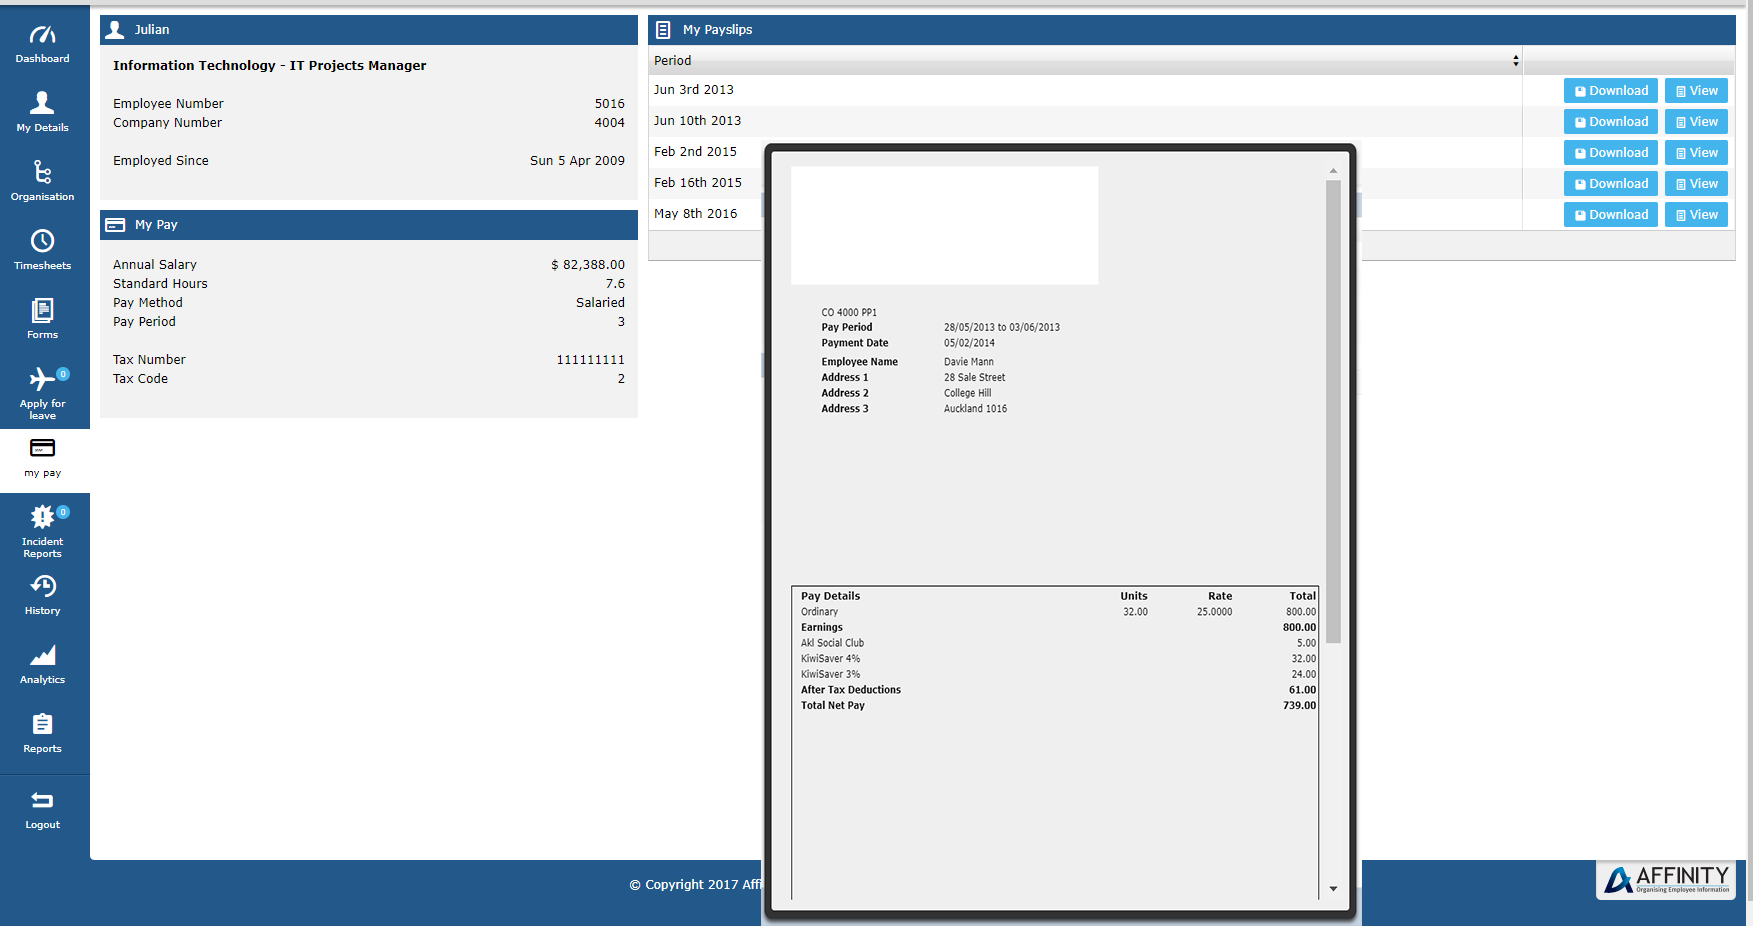Click the Apply for leave label
Viewport: 1753px width, 926px height.
pos(42,410)
